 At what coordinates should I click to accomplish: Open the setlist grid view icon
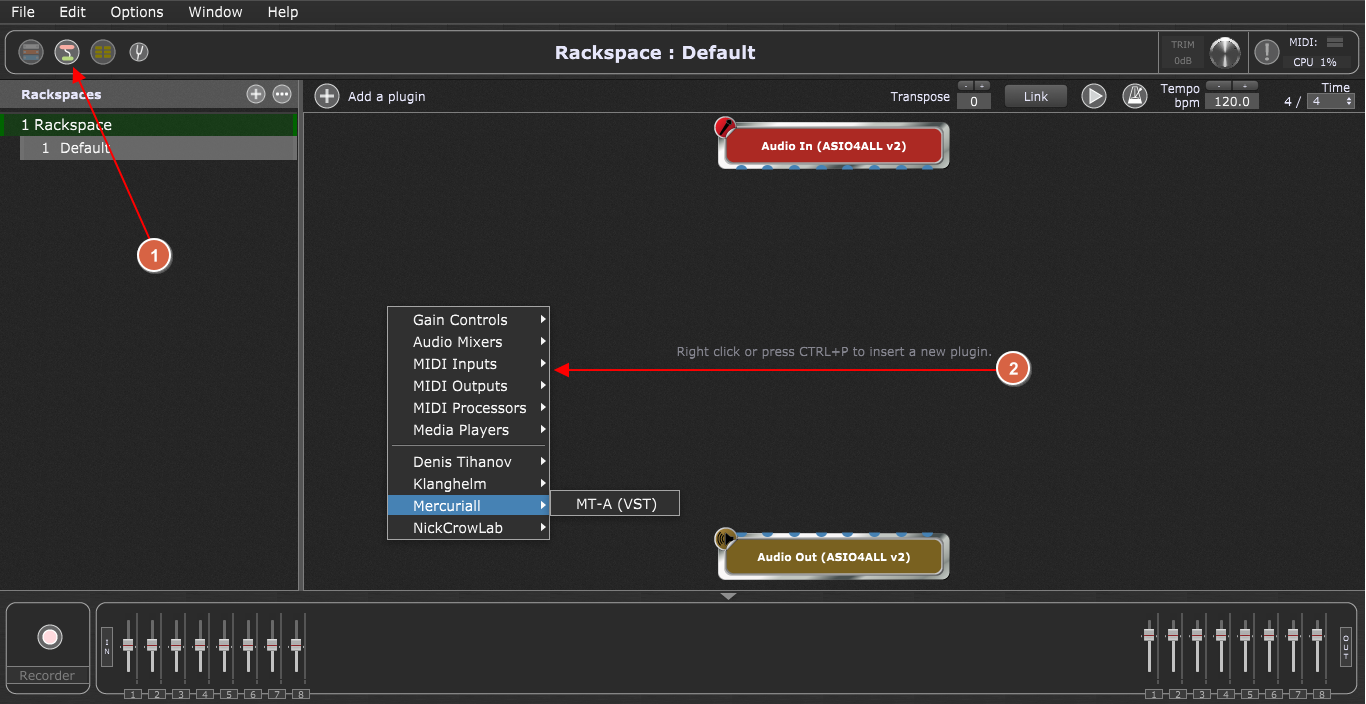coord(102,52)
